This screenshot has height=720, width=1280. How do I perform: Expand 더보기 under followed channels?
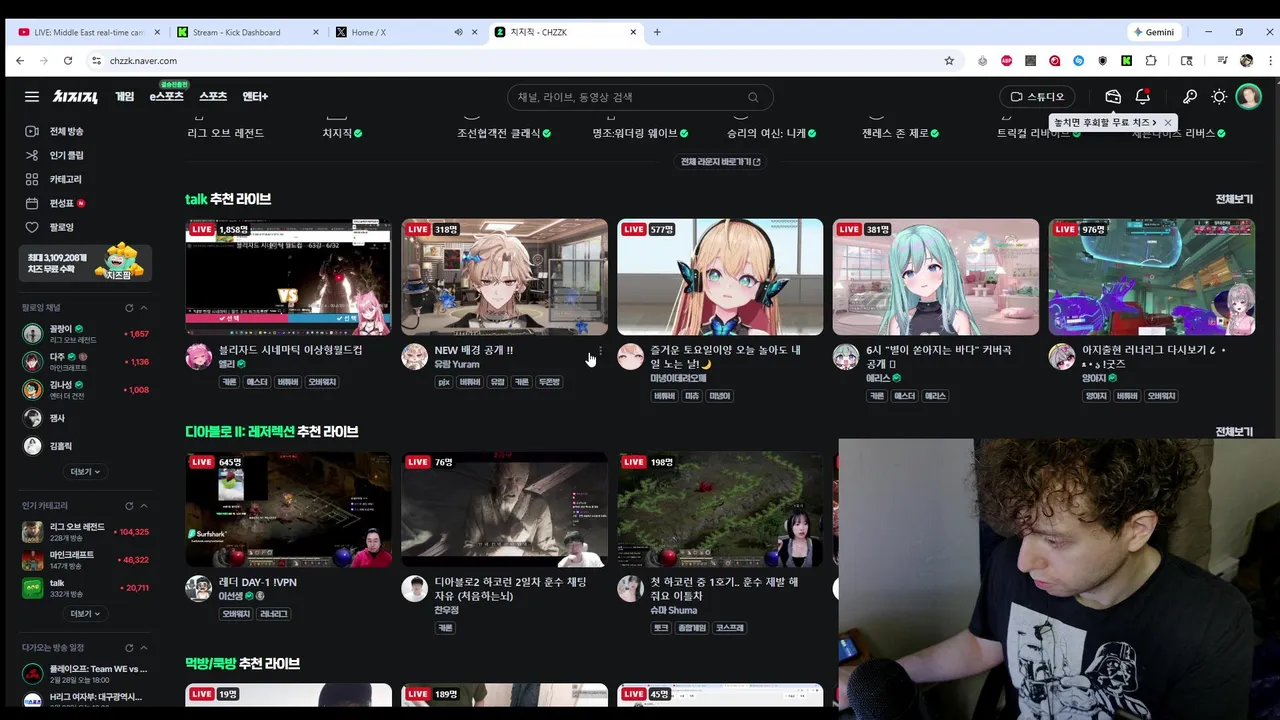pyautogui.click(x=84, y=472)
